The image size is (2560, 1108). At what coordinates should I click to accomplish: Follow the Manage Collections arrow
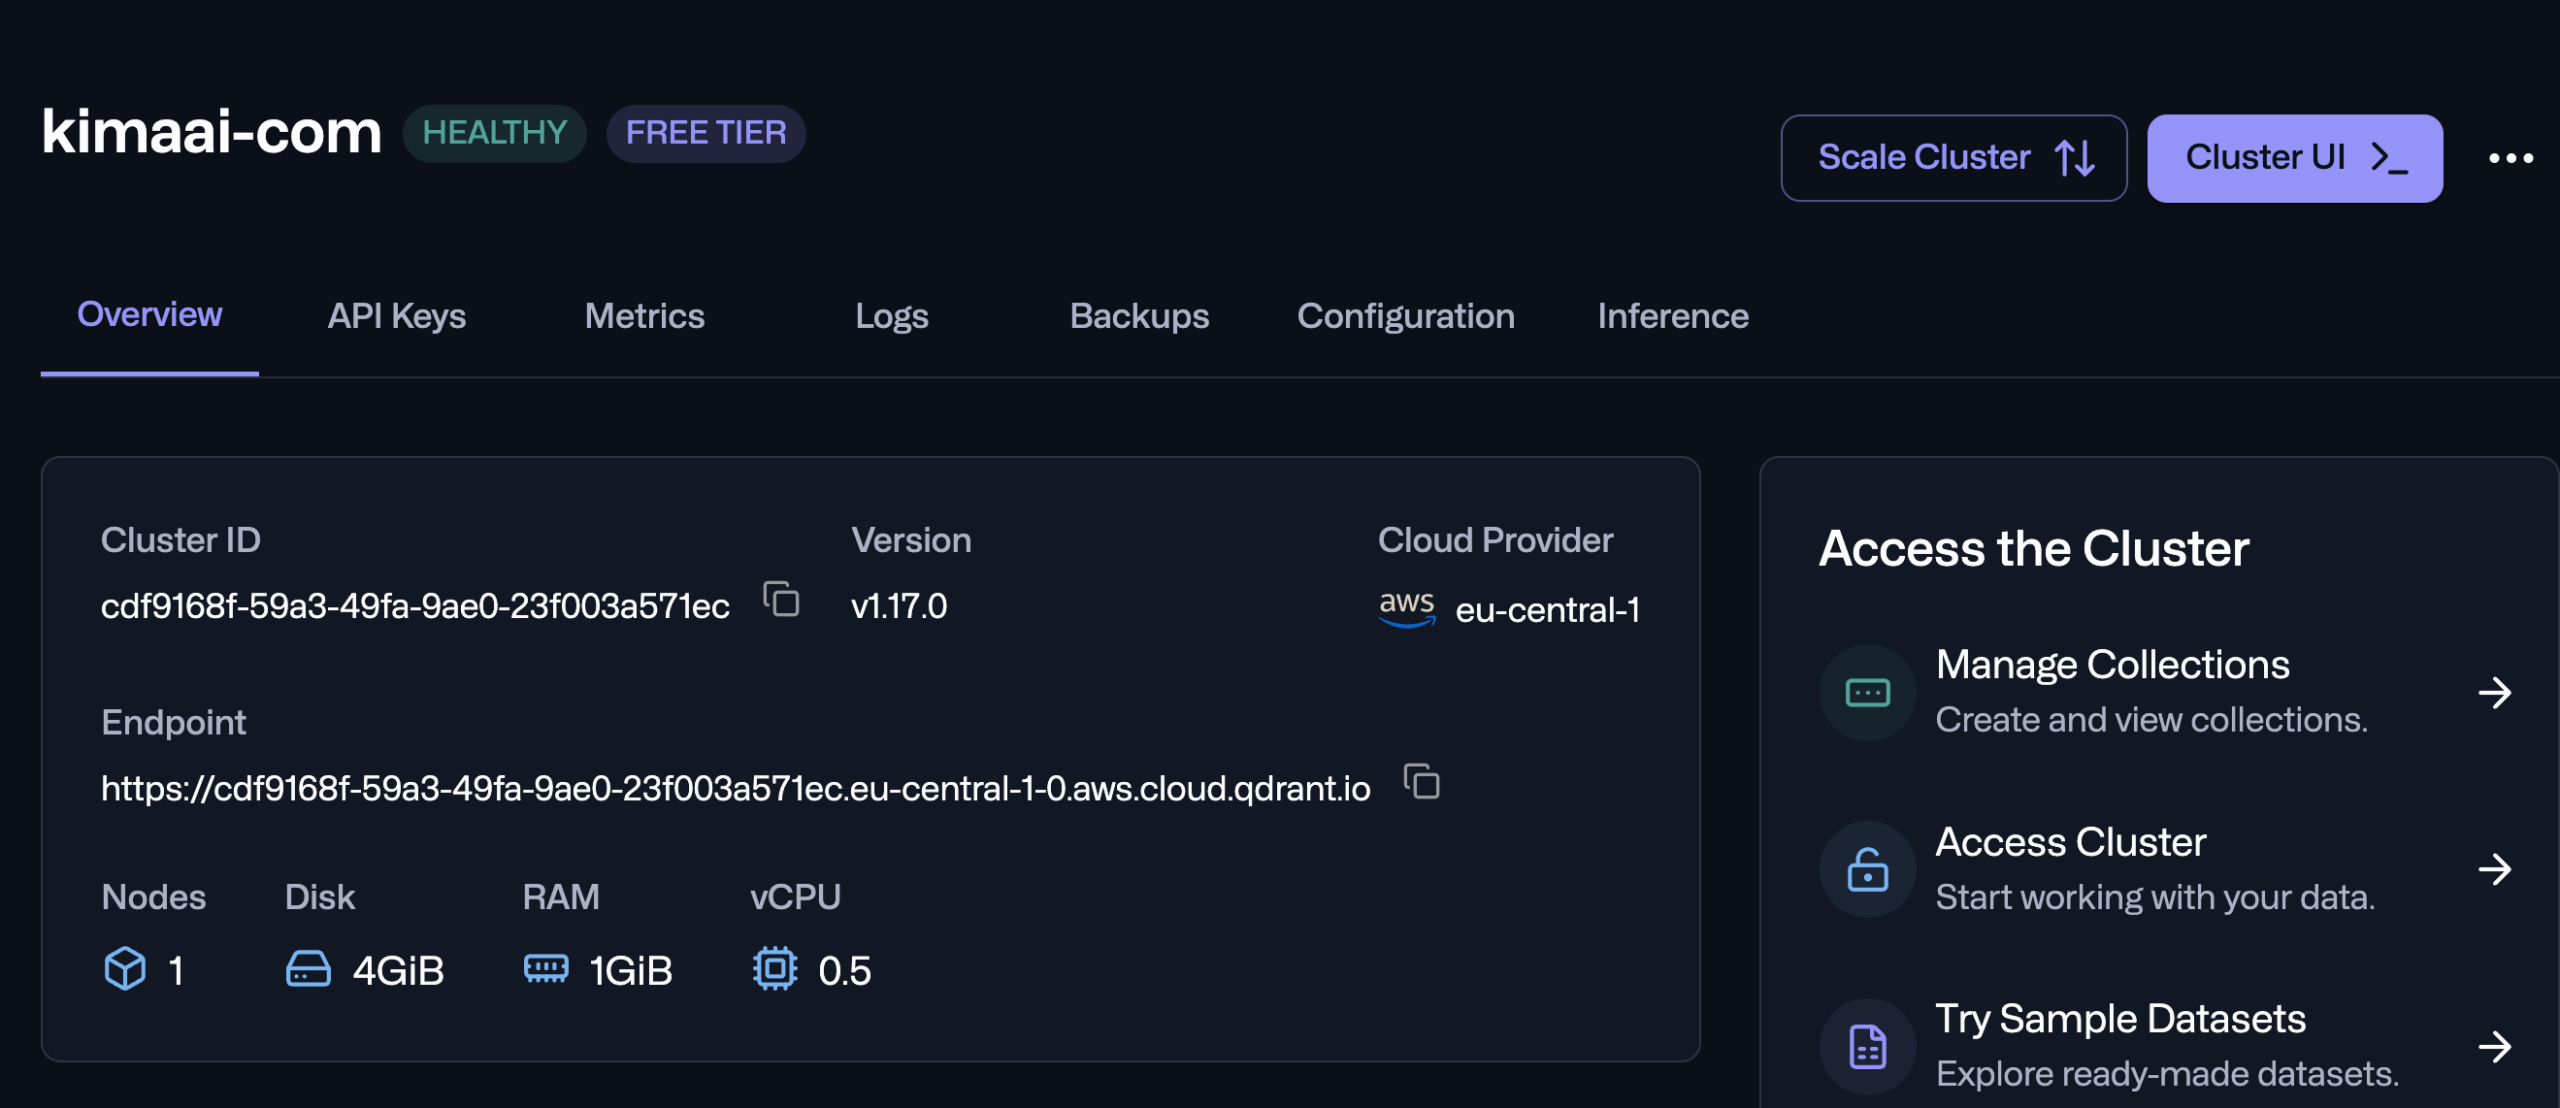(x=2495, y=692)
